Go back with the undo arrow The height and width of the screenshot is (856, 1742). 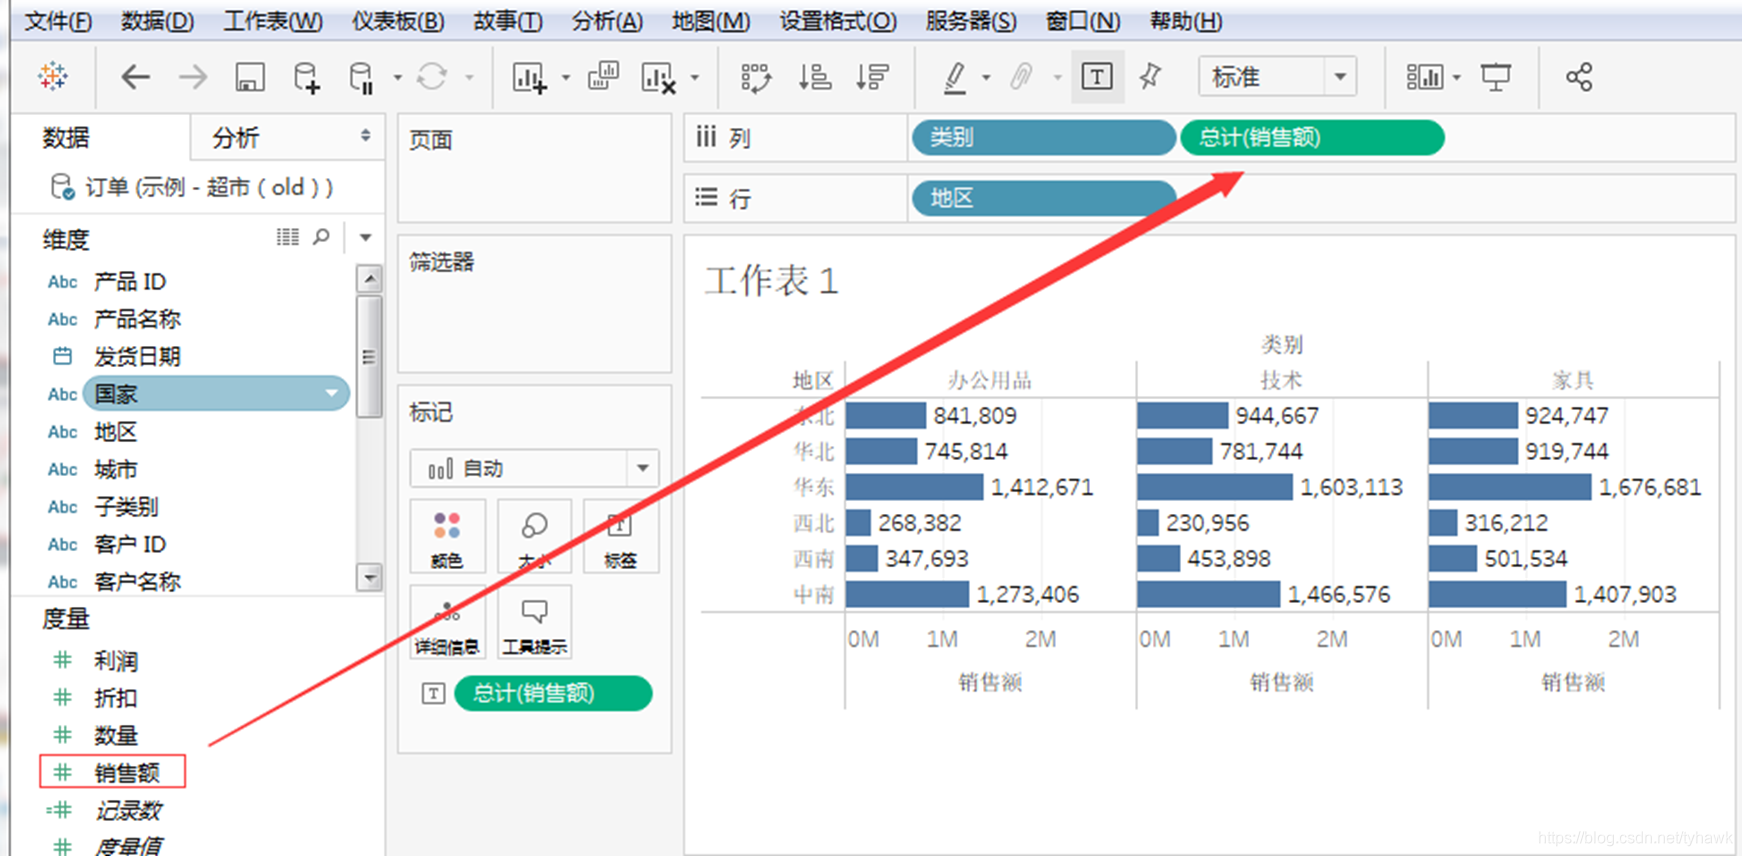tap(135, 77)
